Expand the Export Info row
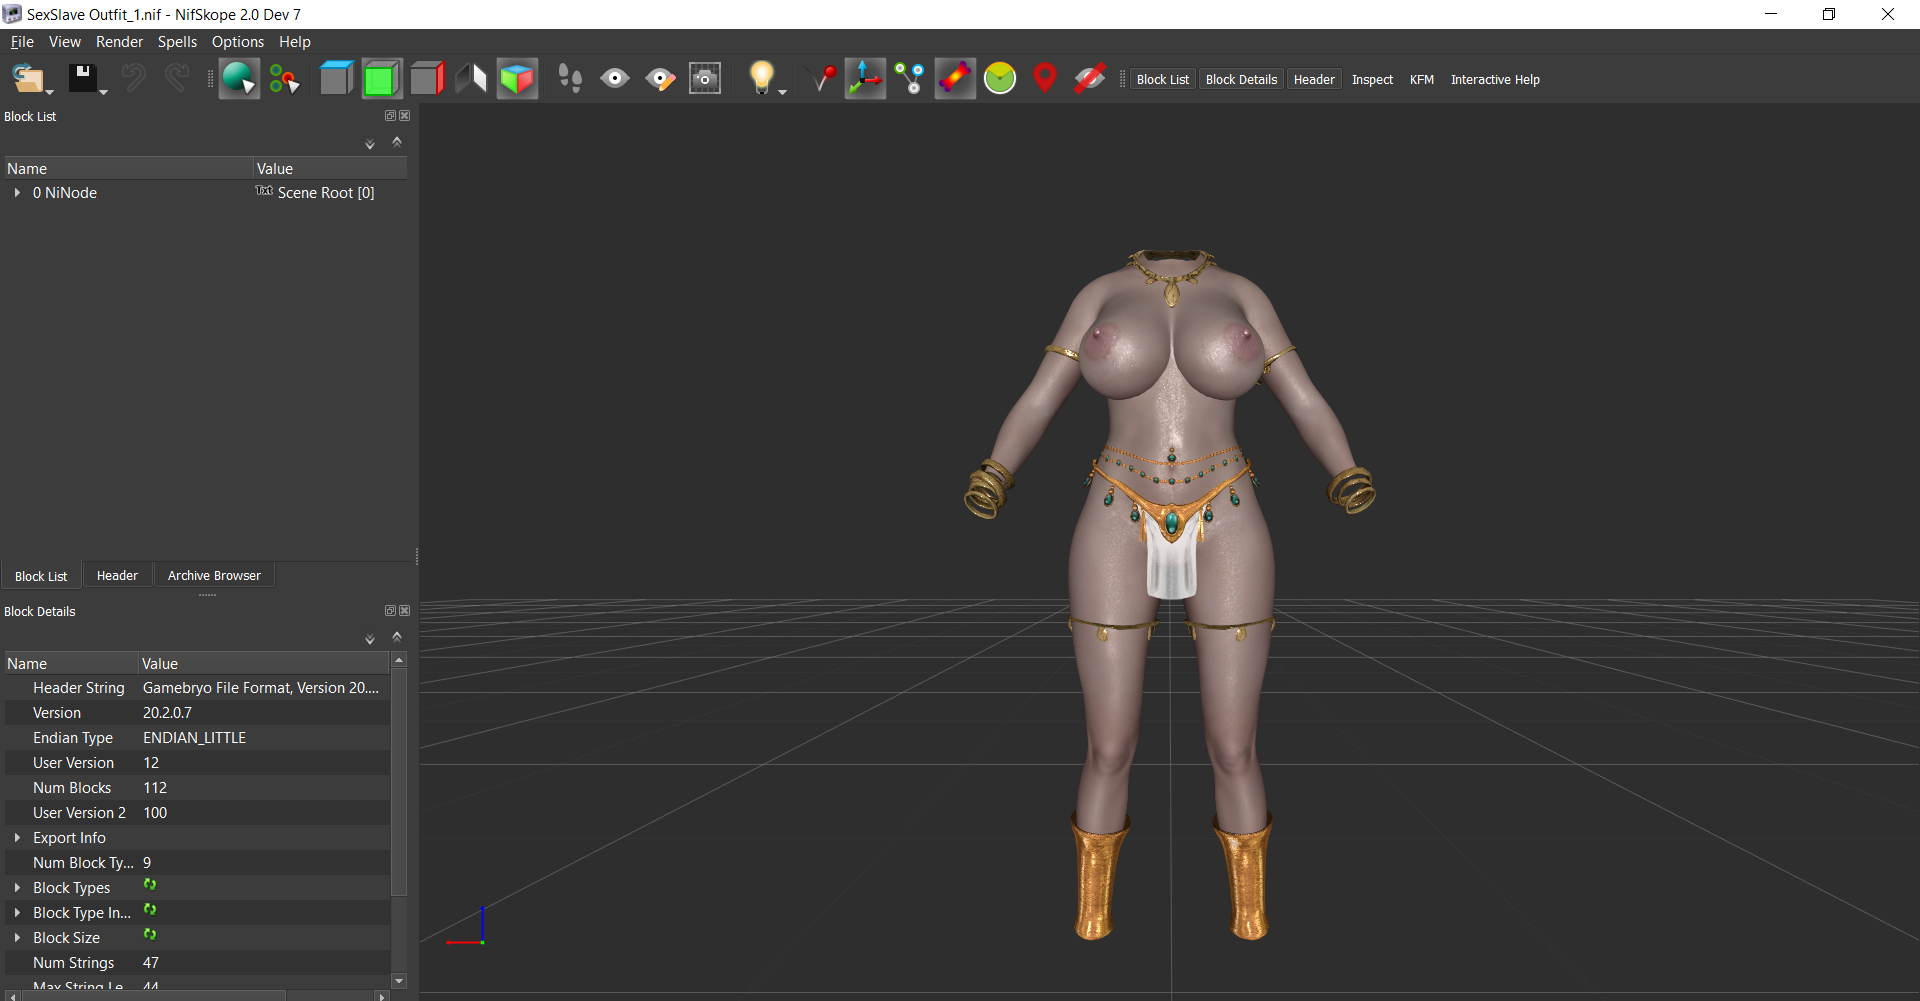Screen dimensions: 1920x1001 17,838
